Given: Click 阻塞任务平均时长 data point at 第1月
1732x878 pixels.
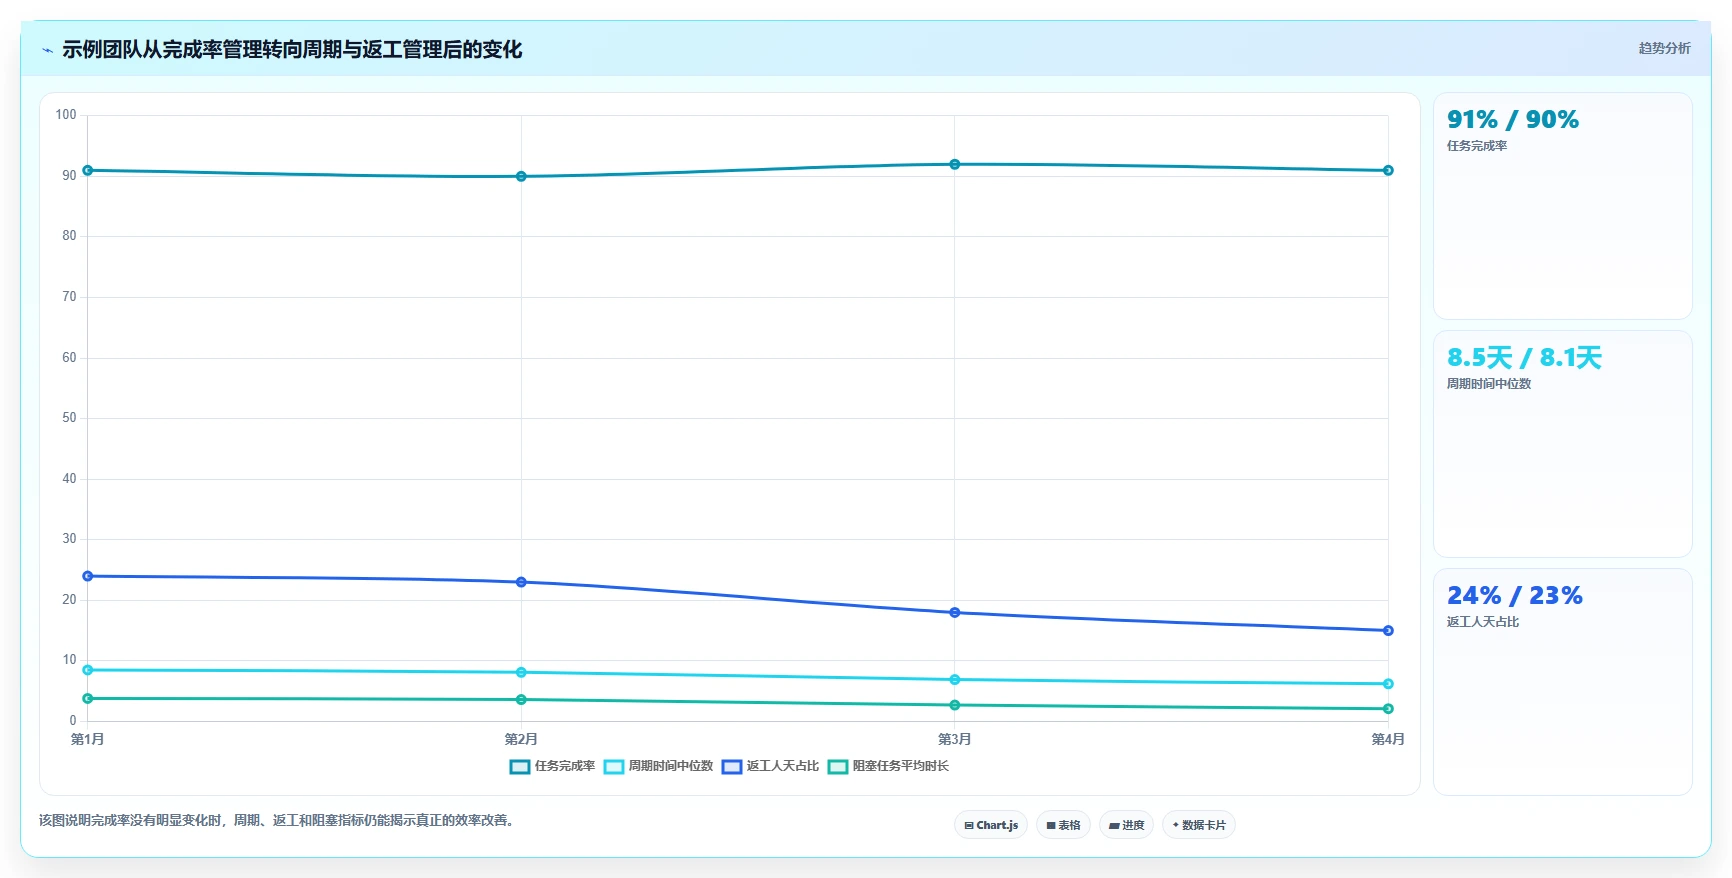Looking at the screenshot, I should tap(88, 698).
